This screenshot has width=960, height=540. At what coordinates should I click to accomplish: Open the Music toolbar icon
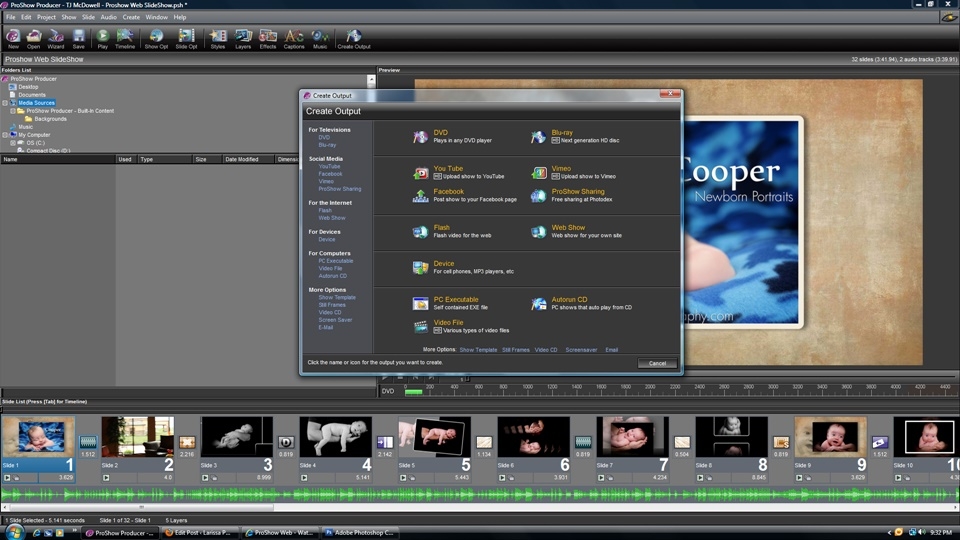[x=320, y=38]
